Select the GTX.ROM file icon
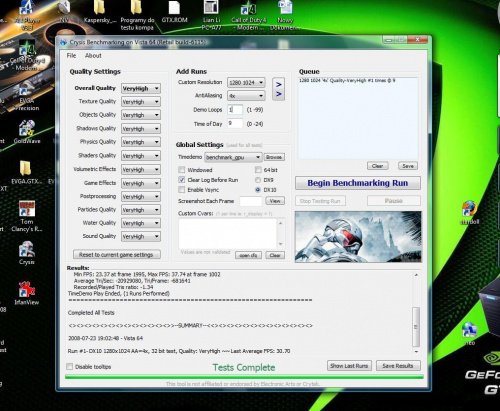Viewport: 500px width, 411px height. [x=174, y=12]
